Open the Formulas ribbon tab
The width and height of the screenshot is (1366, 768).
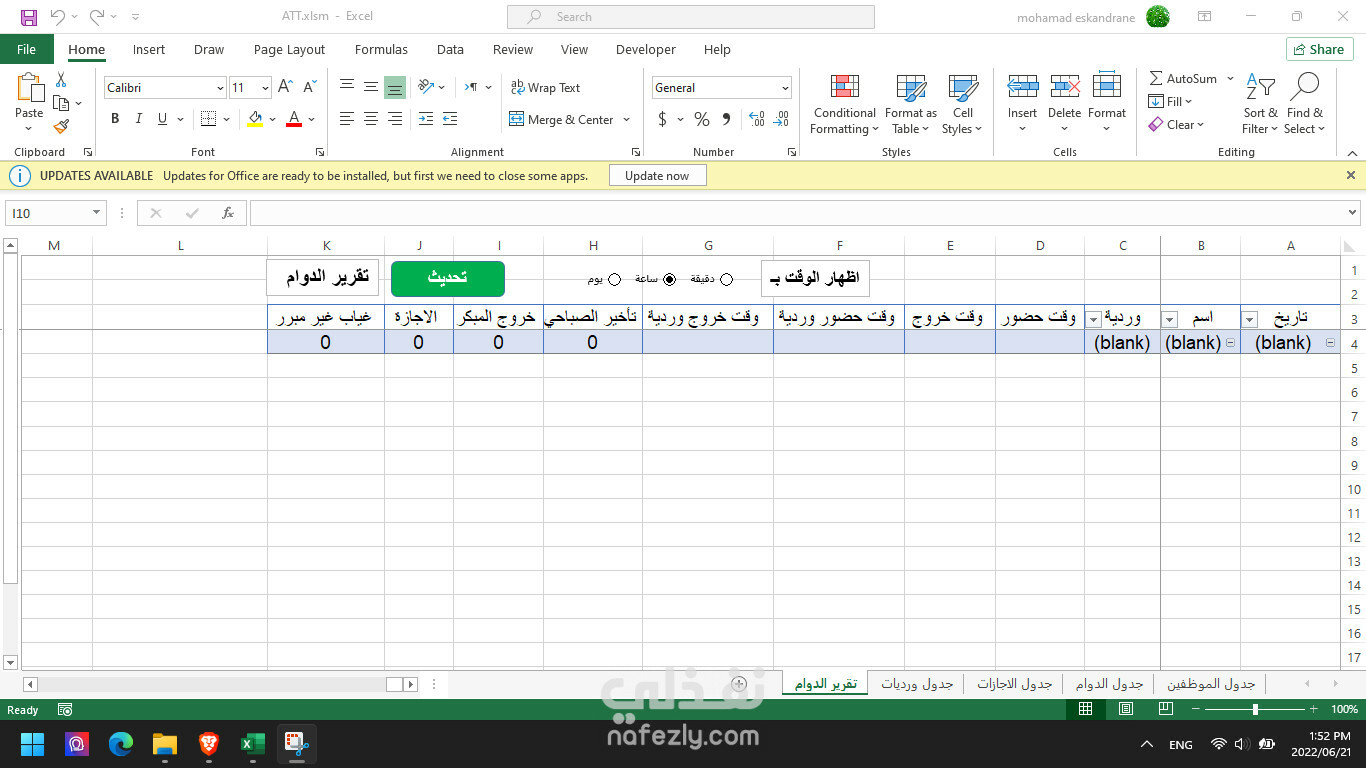click(381, 49)
